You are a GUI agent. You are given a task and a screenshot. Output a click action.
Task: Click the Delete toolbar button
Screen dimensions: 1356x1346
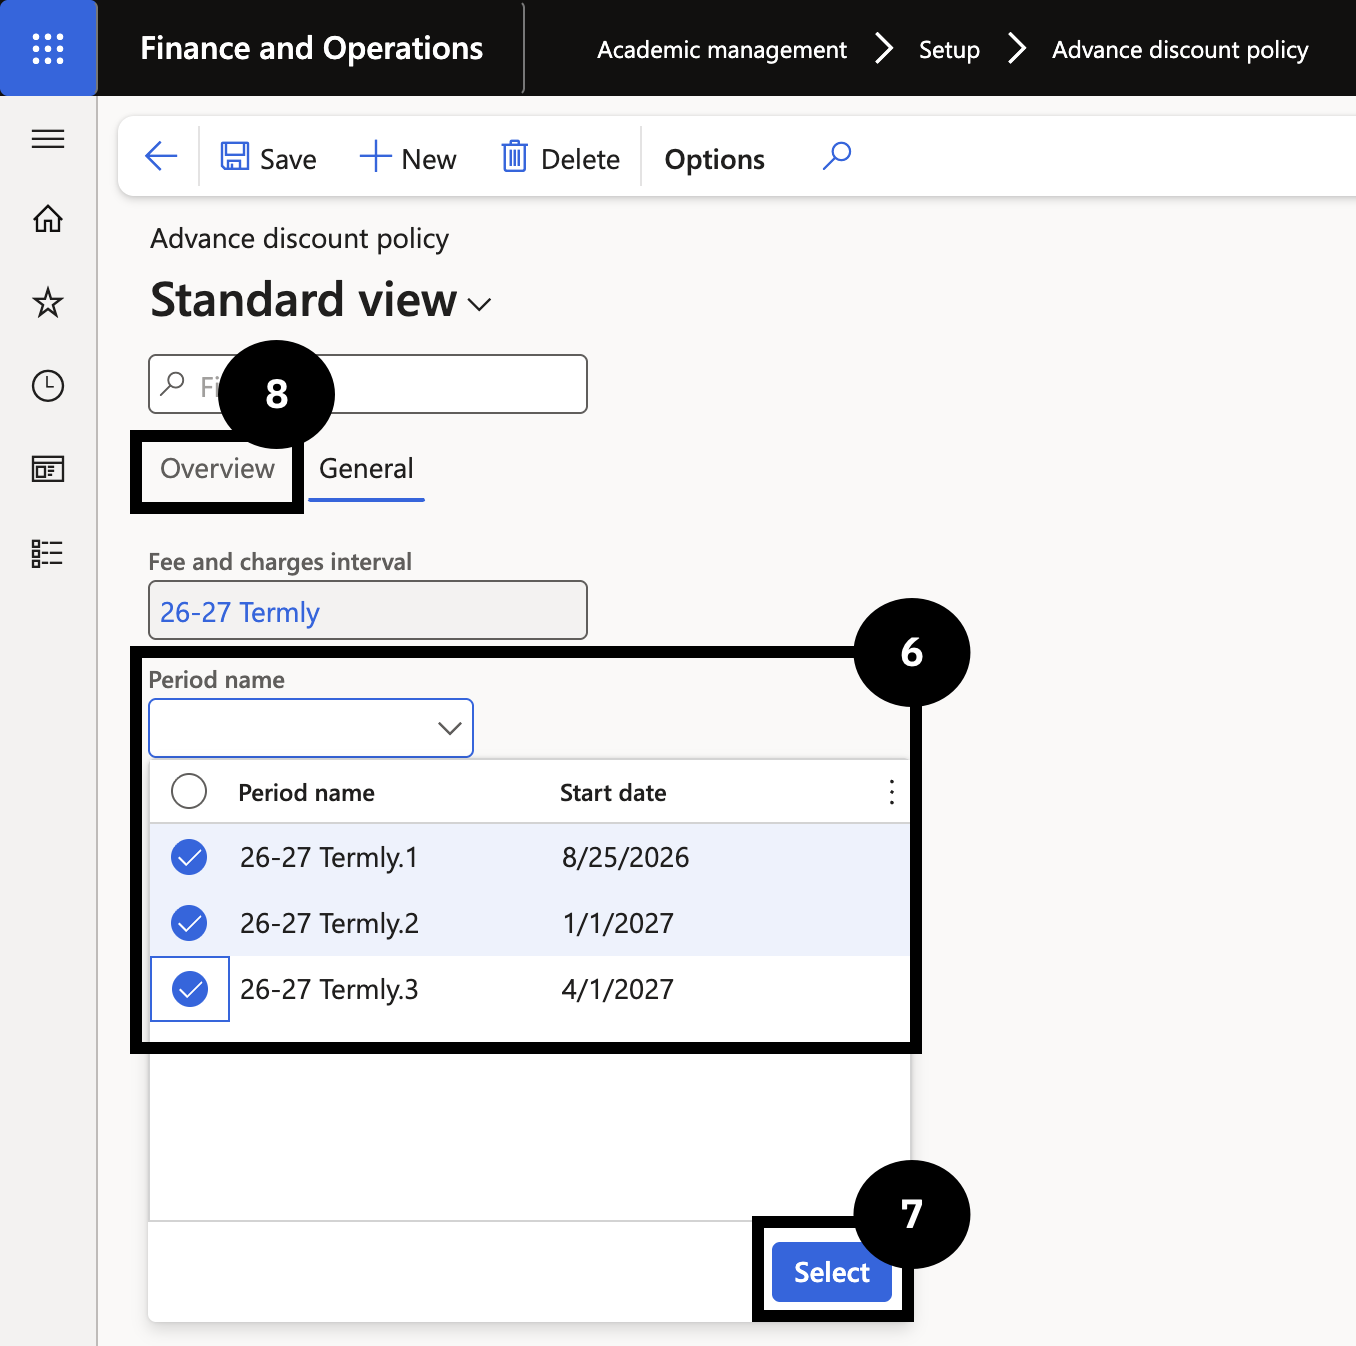(560, 158)
